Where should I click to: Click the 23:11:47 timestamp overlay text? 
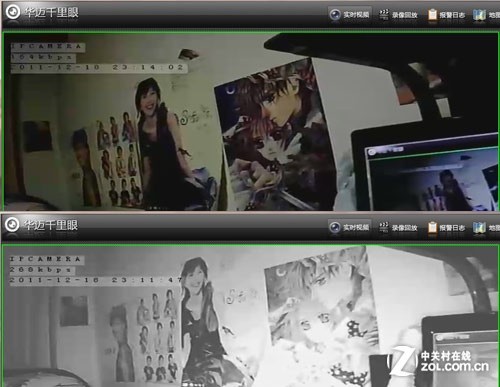pyautogui.click(x=96, y=280)
